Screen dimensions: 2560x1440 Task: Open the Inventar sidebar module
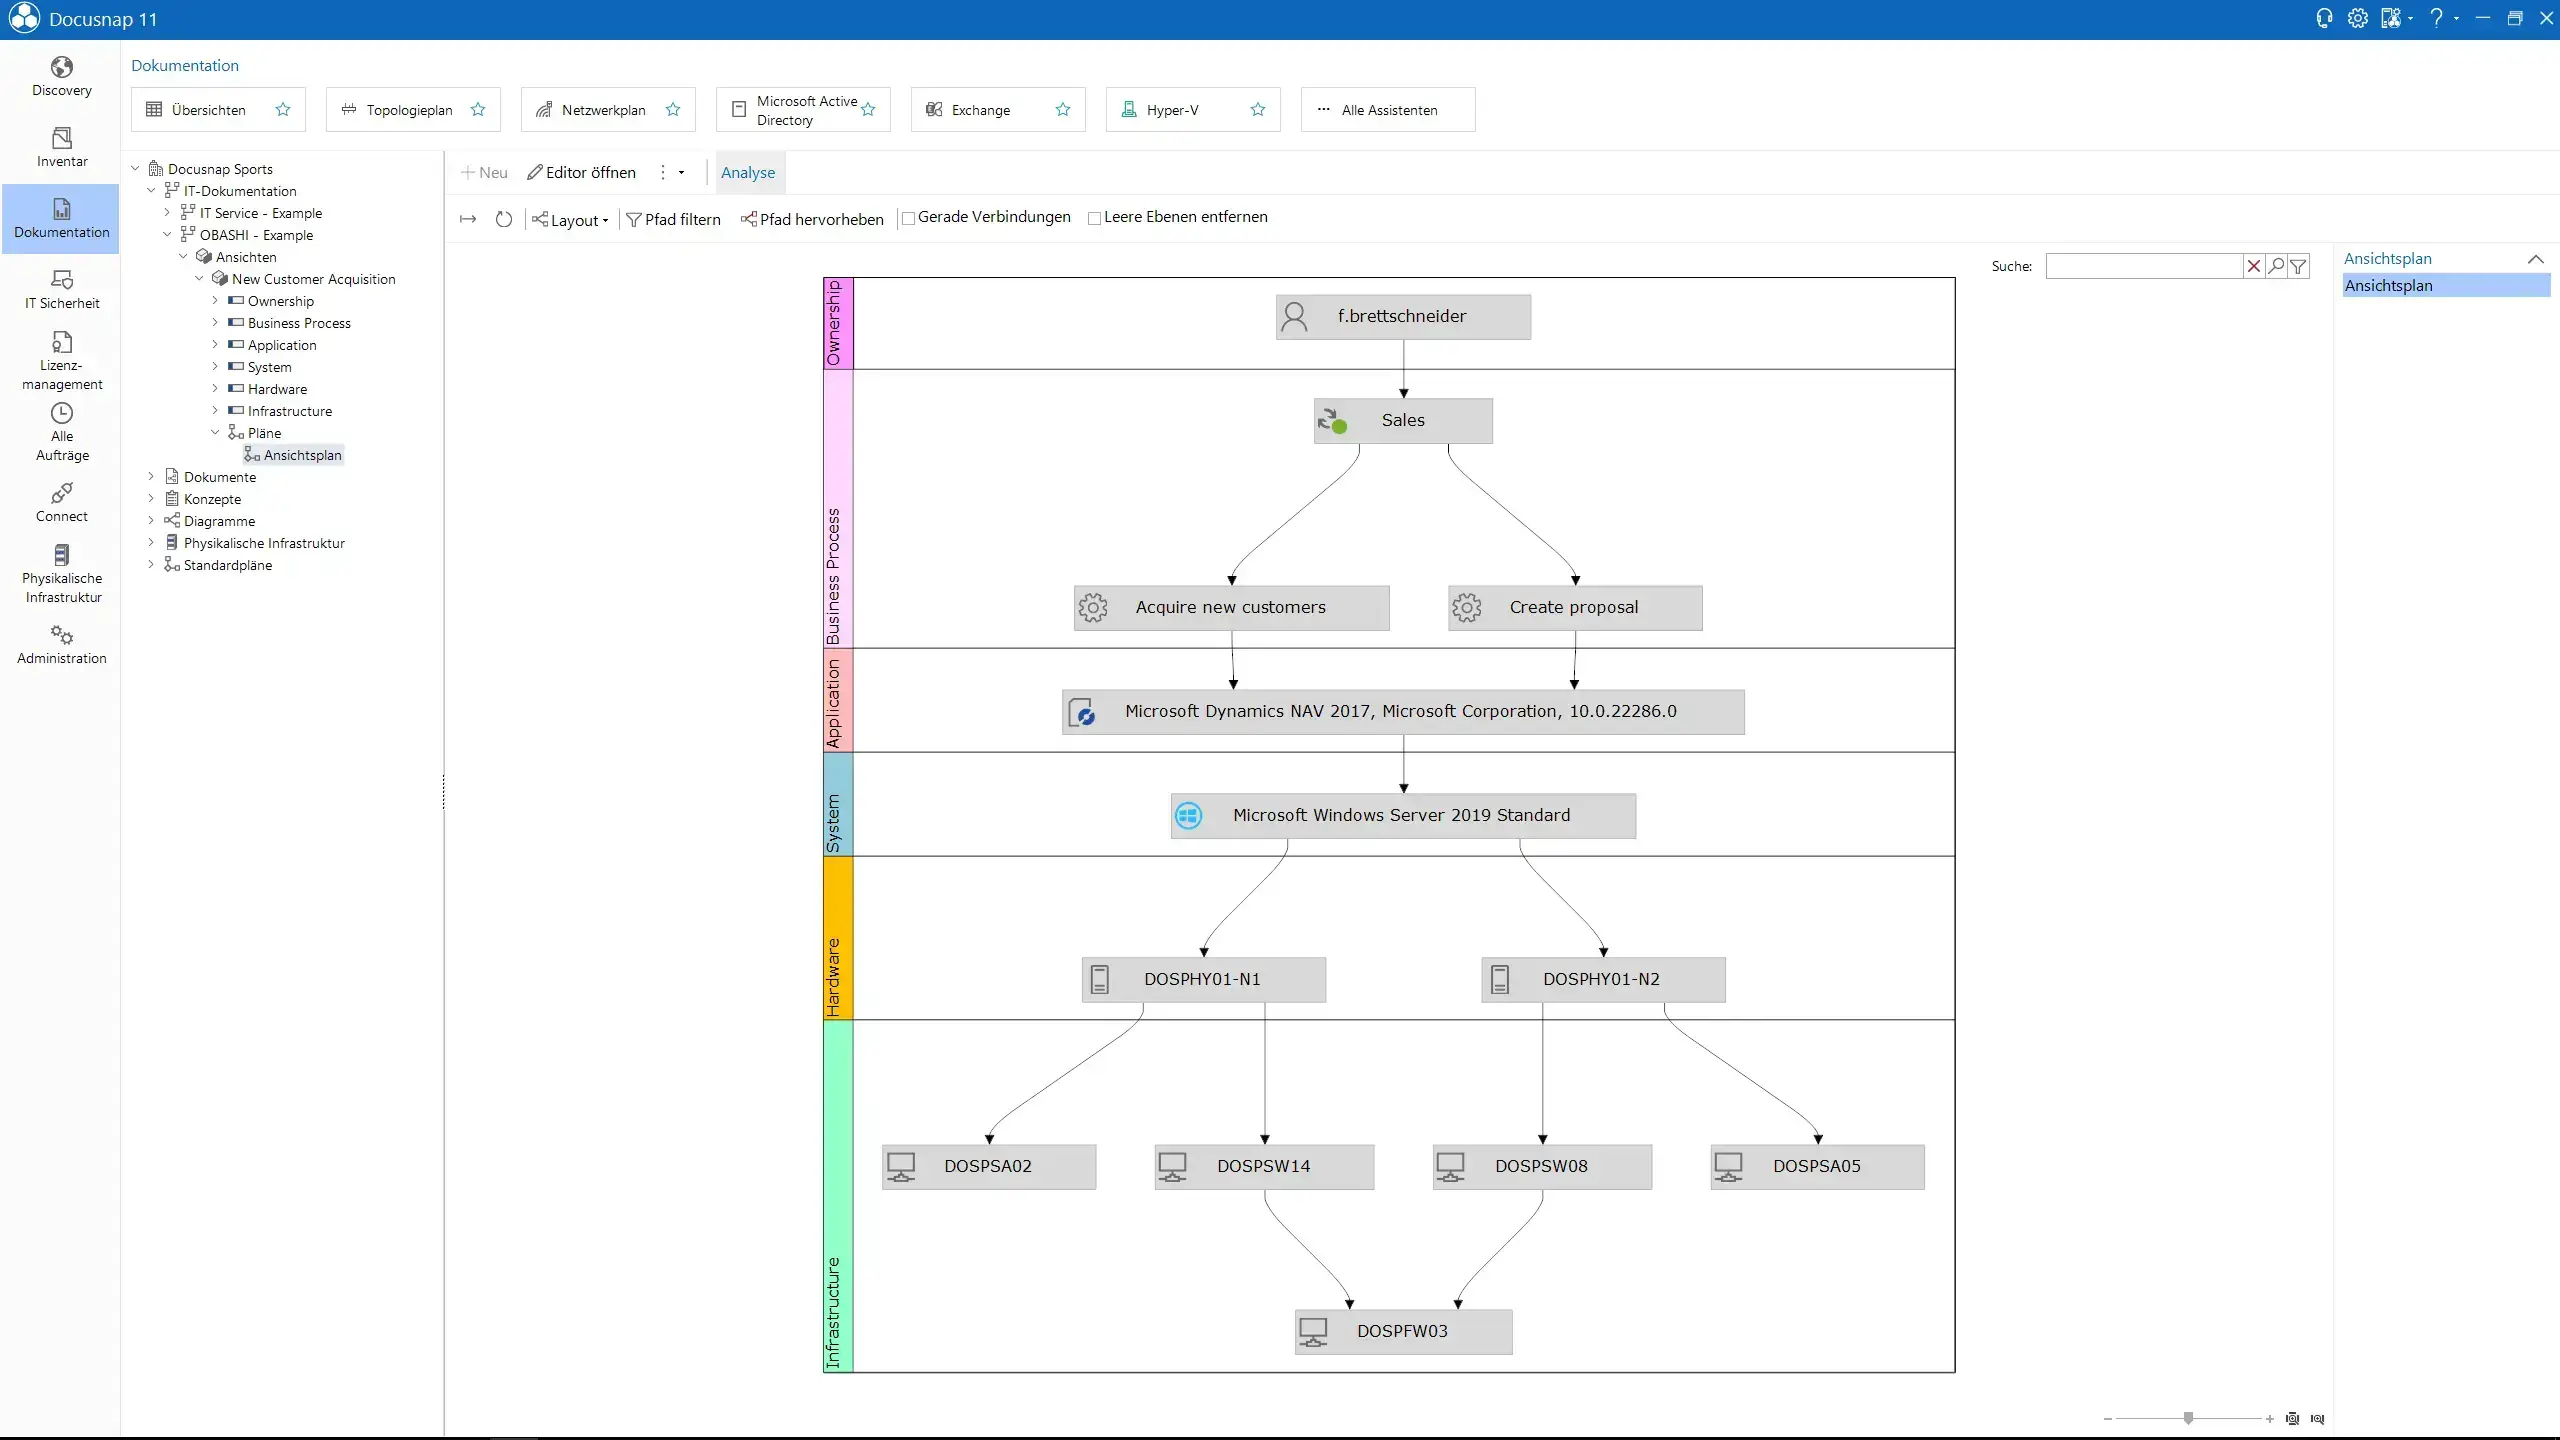click(x=61, y=148)
